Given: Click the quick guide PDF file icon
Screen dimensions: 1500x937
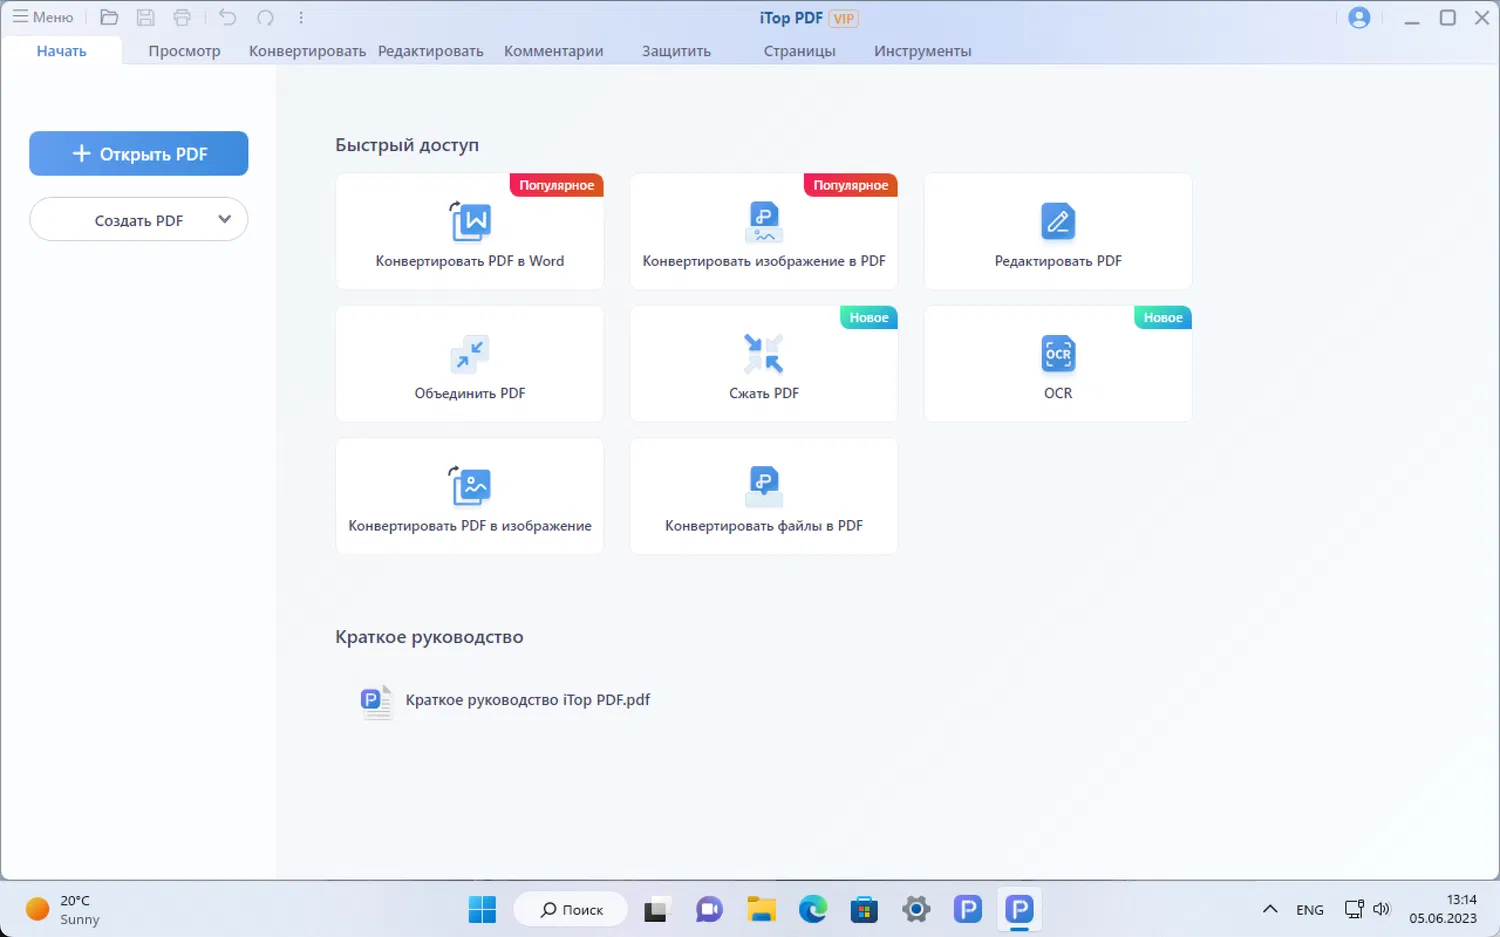Looking at the screenshot, I should (376, 701).
